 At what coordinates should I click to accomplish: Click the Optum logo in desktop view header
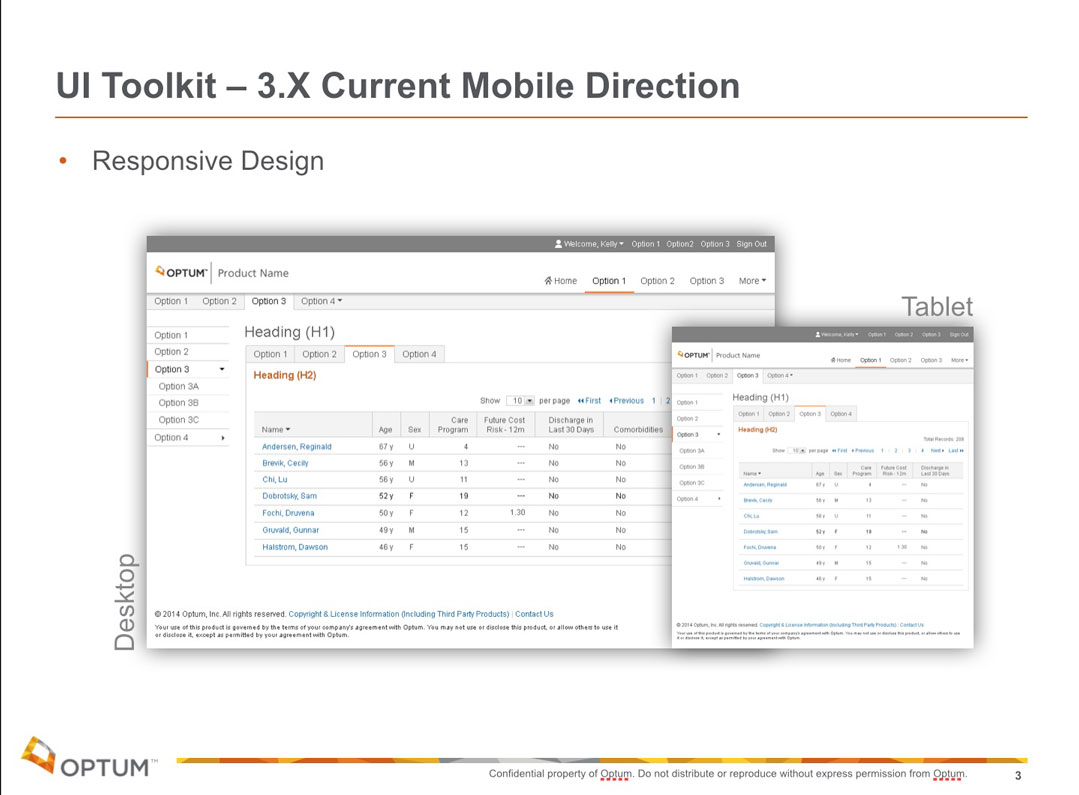(x=182, y=272)
